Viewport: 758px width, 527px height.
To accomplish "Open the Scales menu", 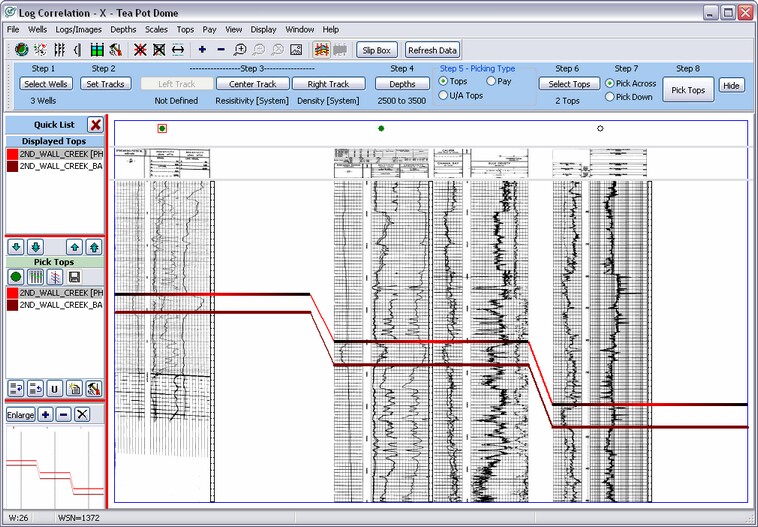I will [x=156, y=30].
